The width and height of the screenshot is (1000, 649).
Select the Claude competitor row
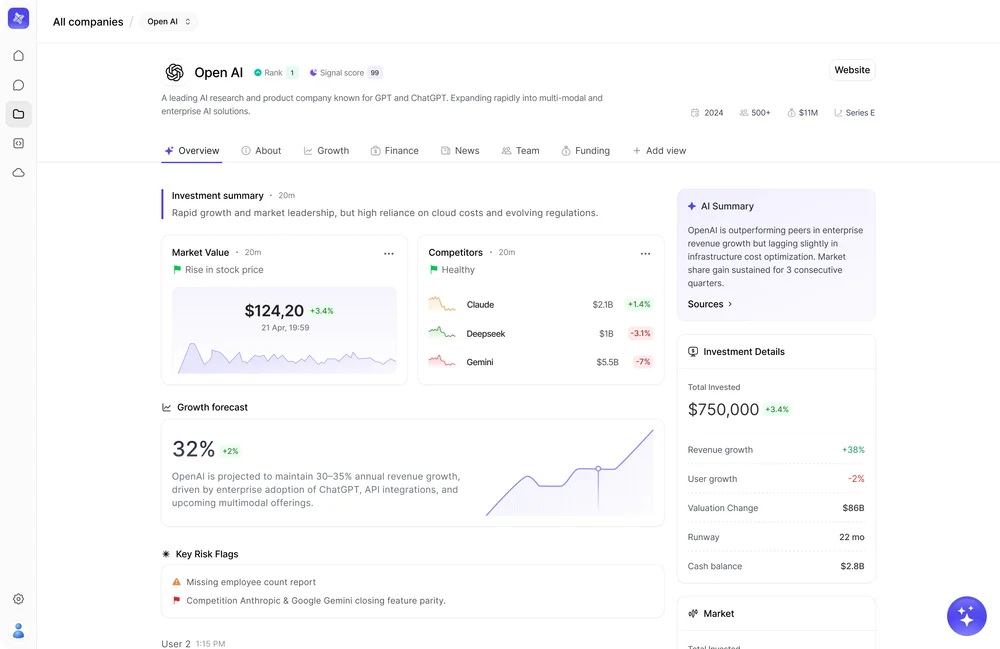540,305
